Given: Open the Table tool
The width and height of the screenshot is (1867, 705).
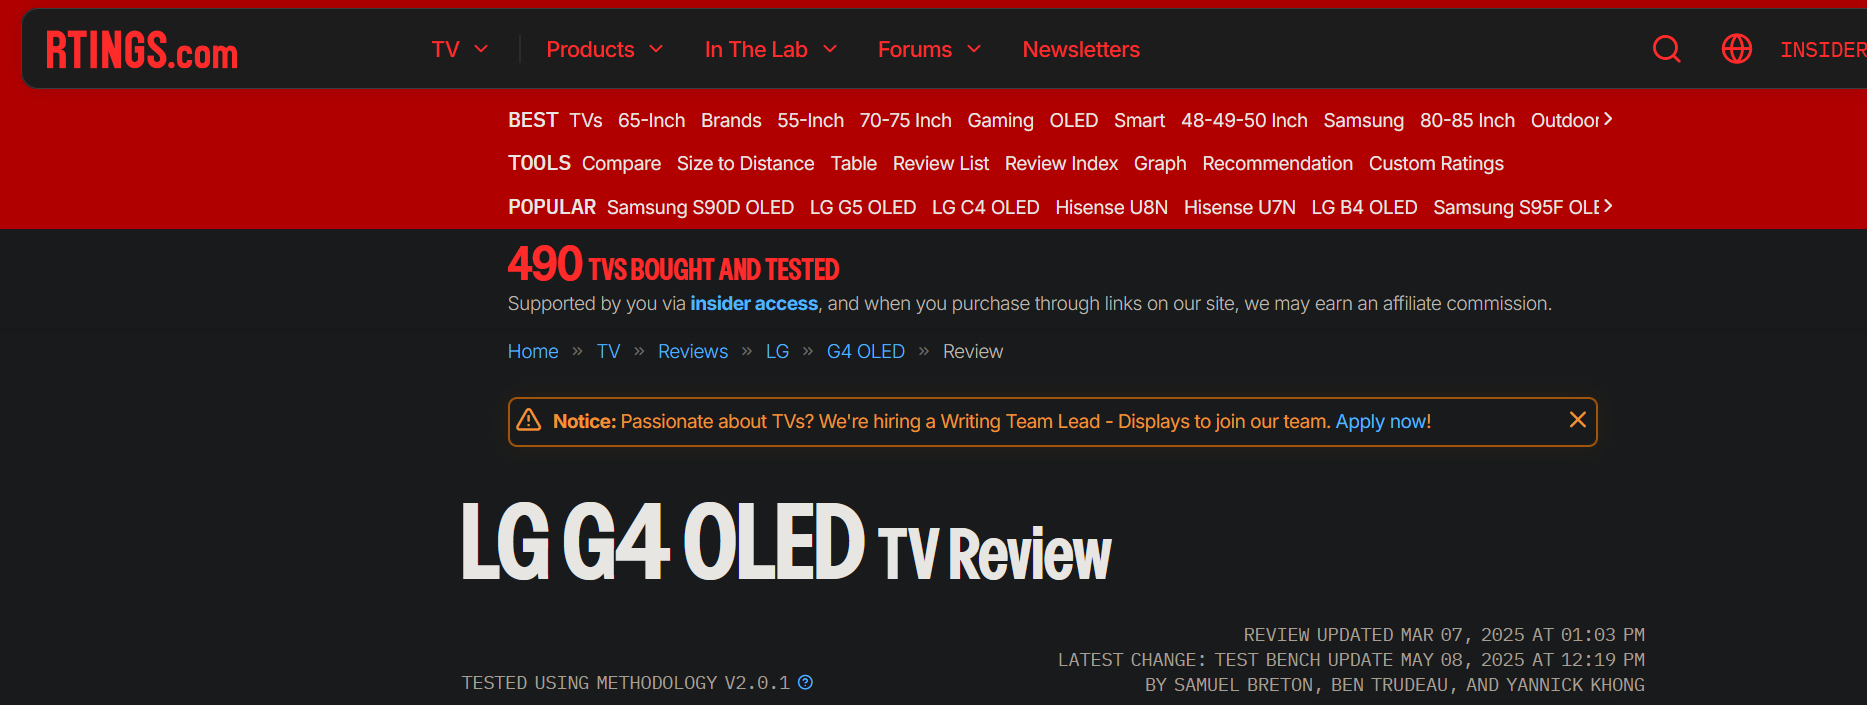Looking at the screenshot, I should 854,163.
